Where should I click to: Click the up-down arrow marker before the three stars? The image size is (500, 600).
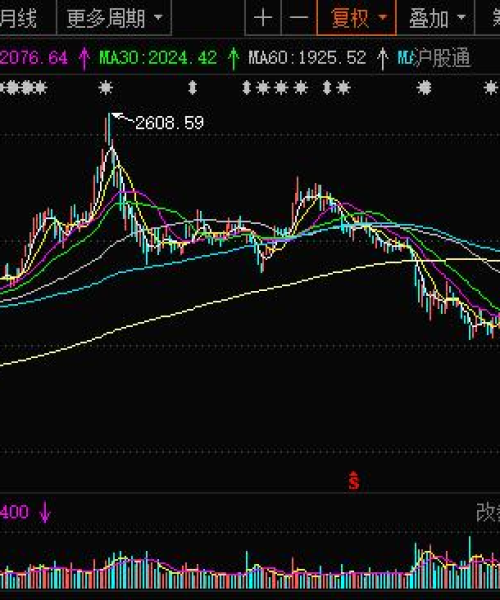tap(247, 88)
